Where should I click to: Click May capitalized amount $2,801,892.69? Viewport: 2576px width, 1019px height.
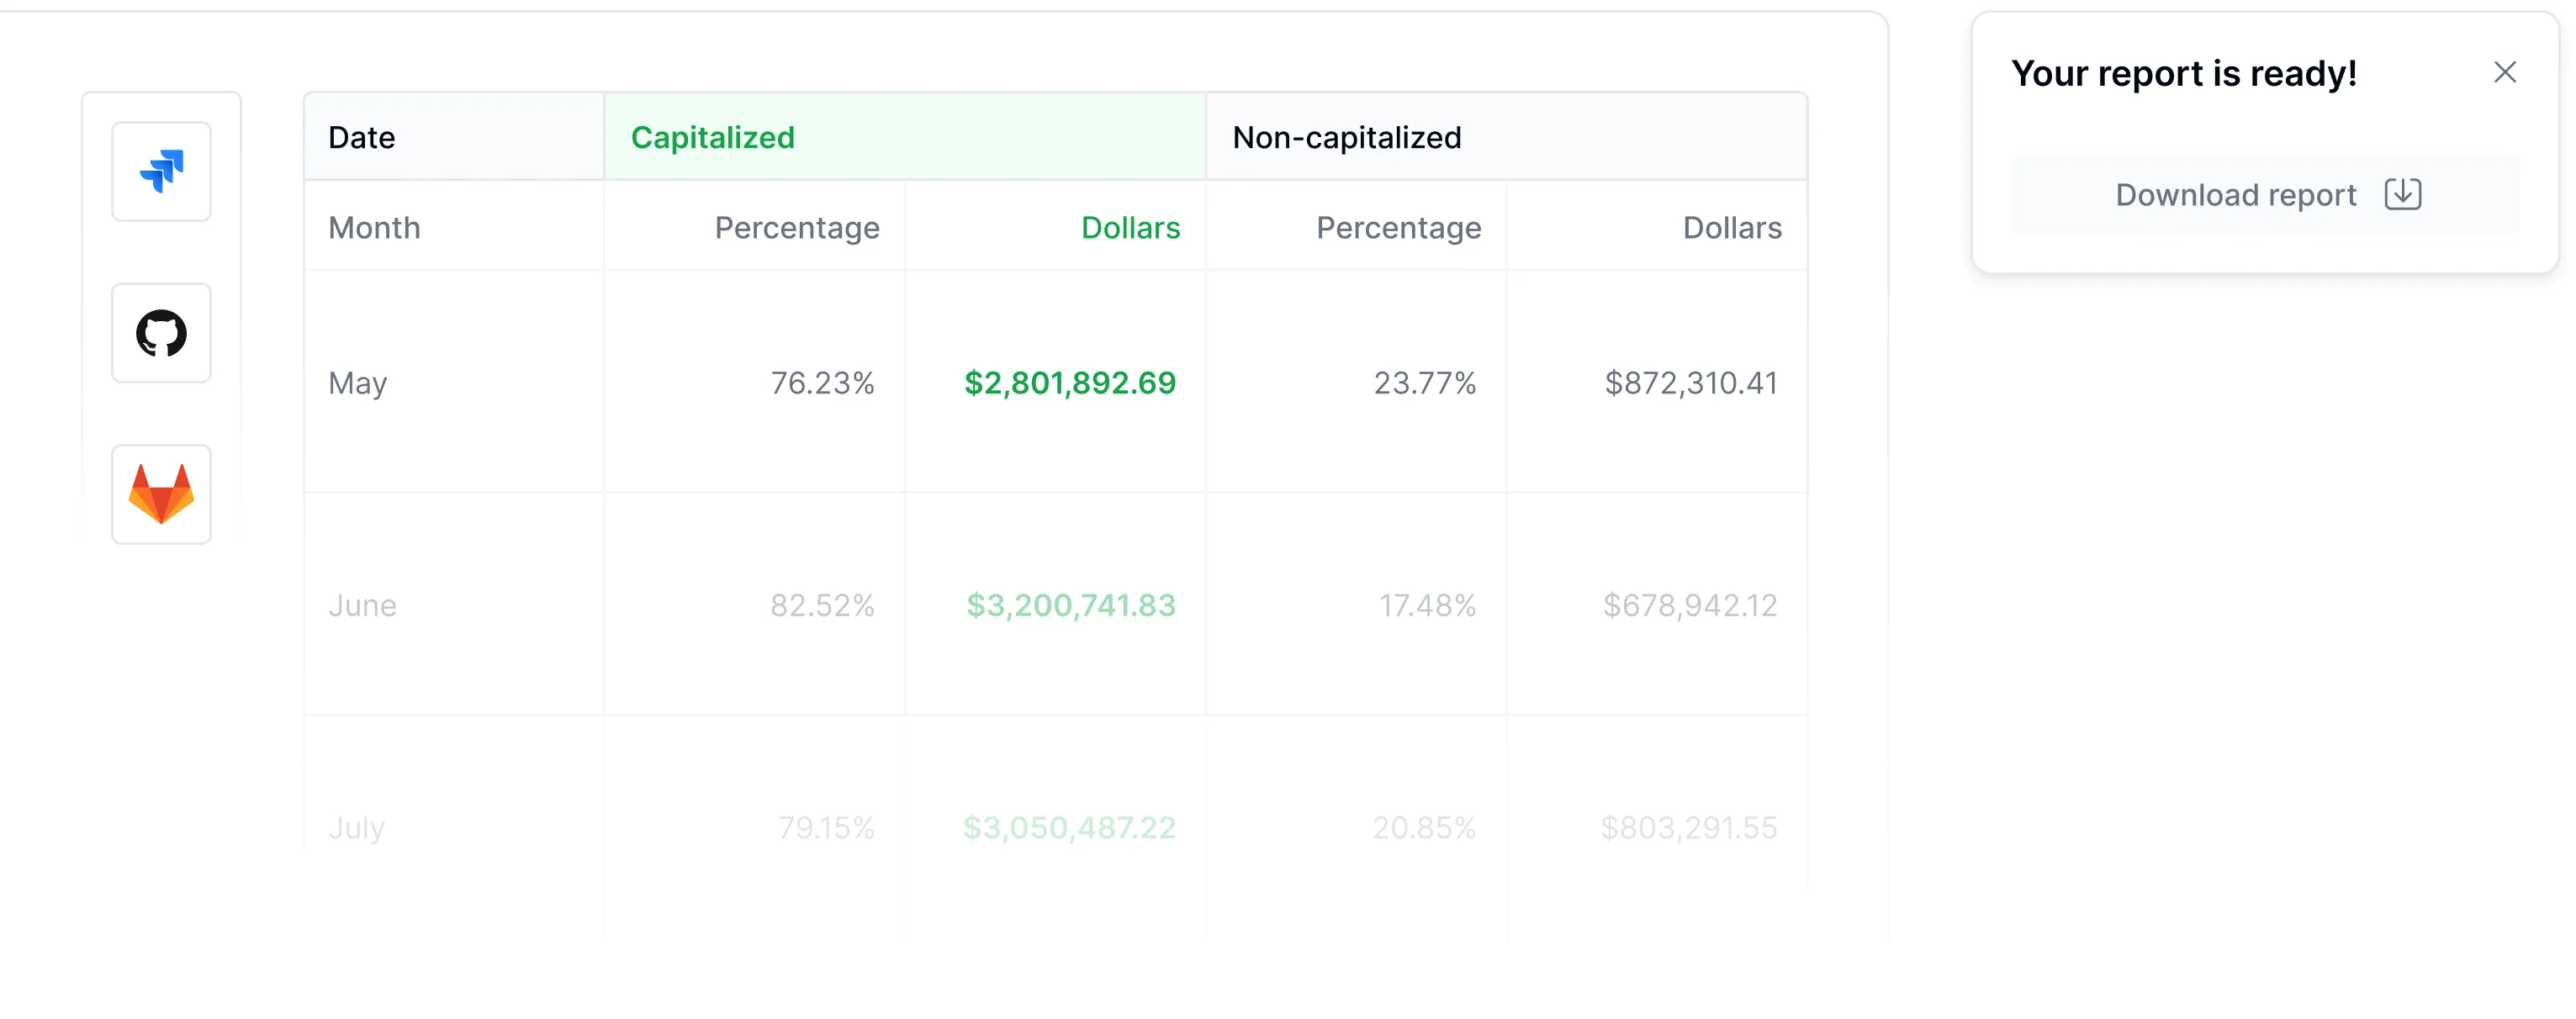[x=1069, y=383]
